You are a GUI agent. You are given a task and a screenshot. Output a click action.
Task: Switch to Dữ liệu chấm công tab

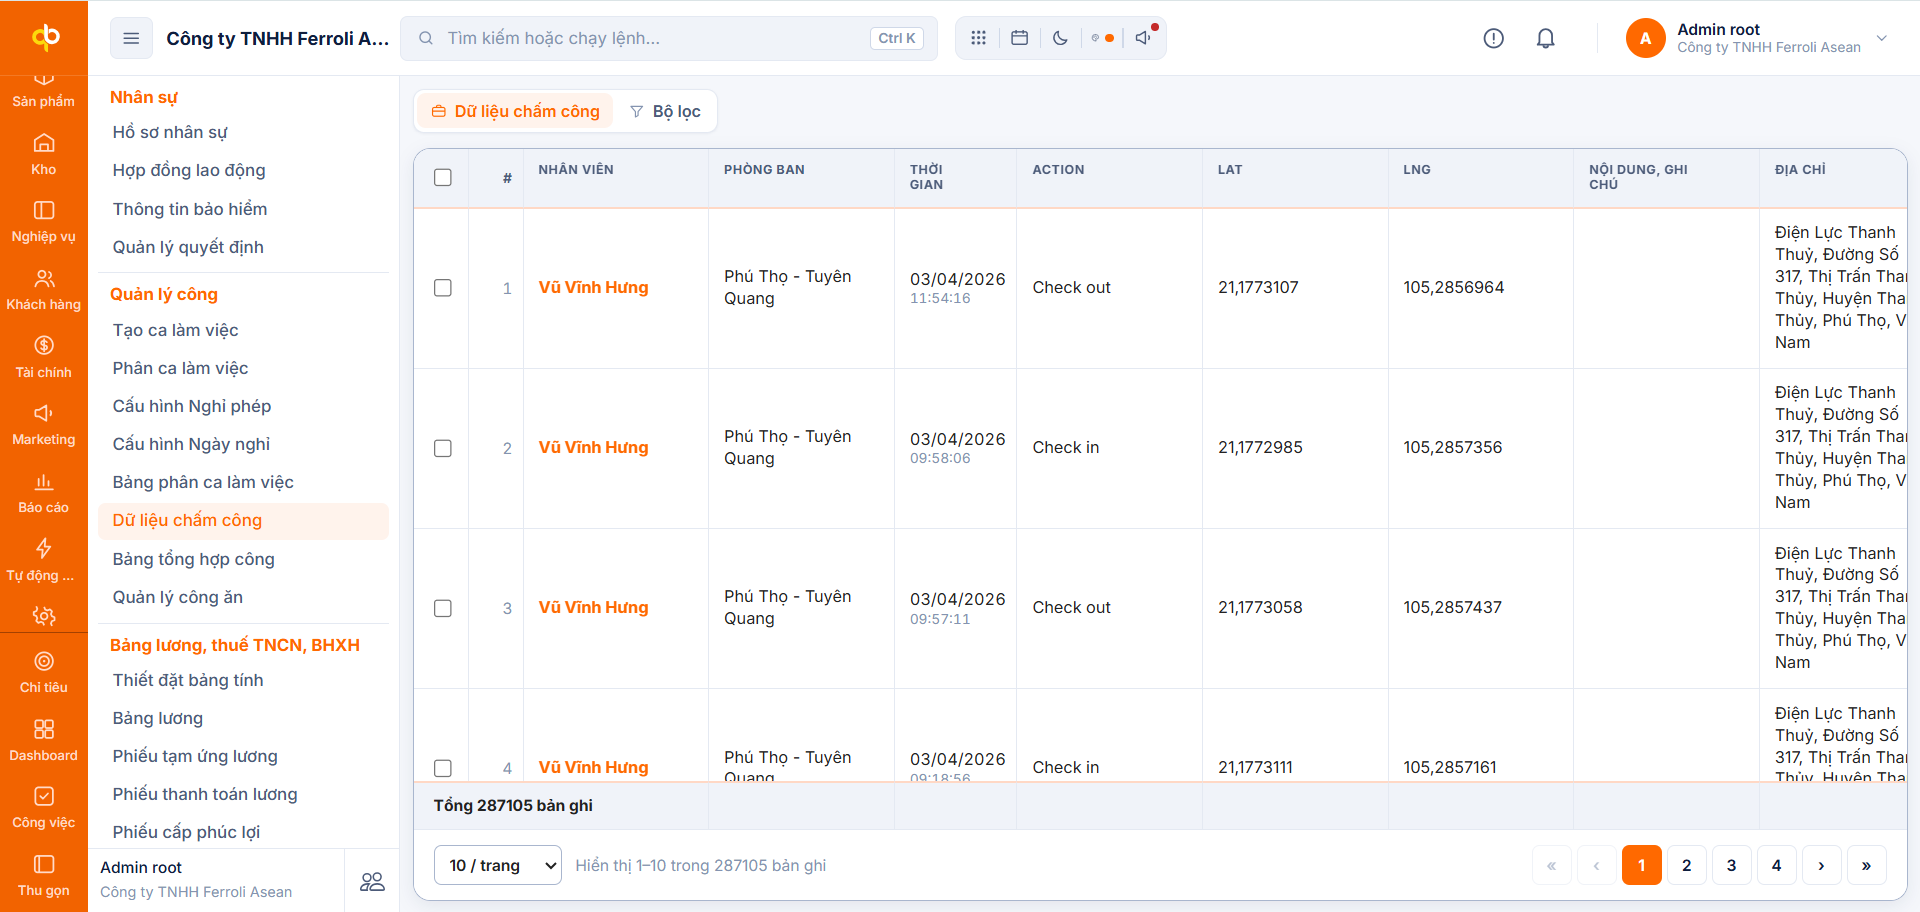pos(515,111)
